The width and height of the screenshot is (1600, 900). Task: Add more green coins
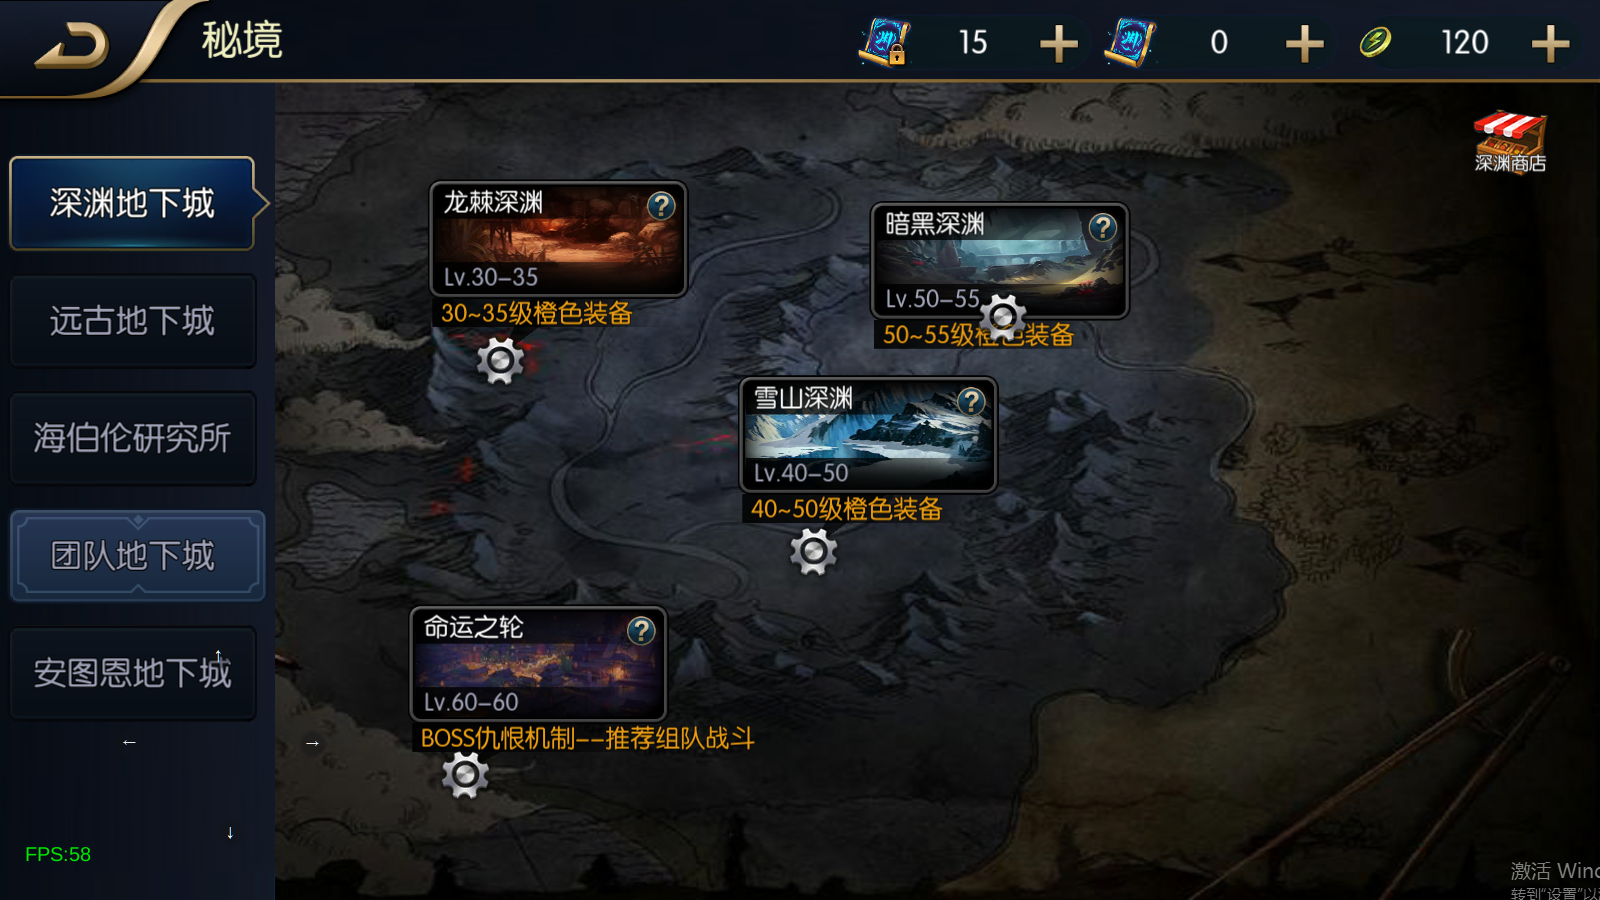[x=1551, y=43]
